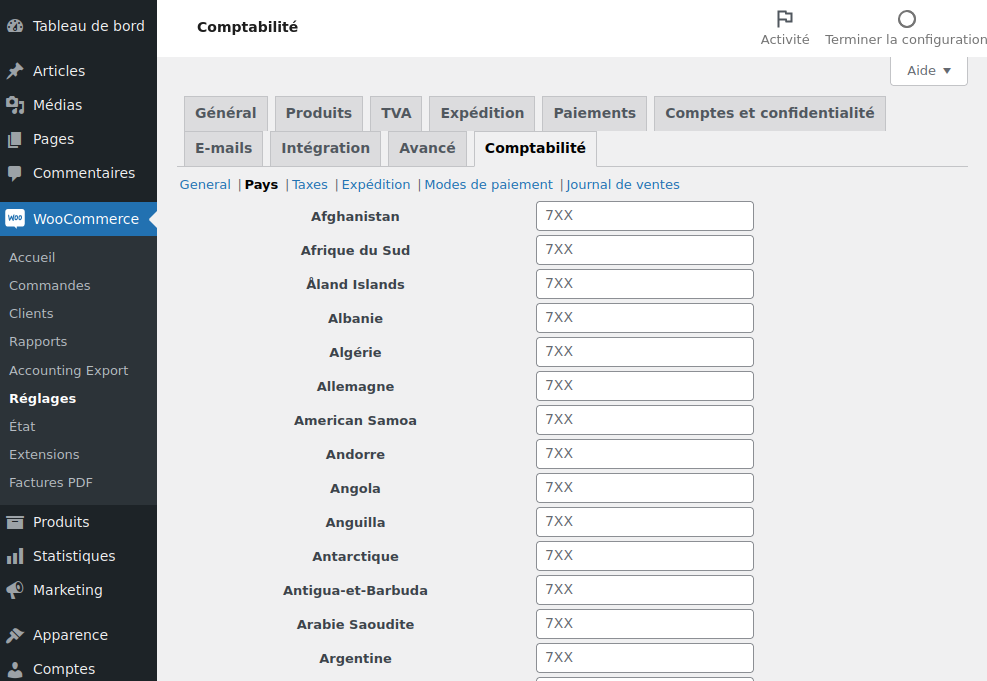987x681 pixels.
Task: Open Médias via its sidebar icon
Action: 15,105
